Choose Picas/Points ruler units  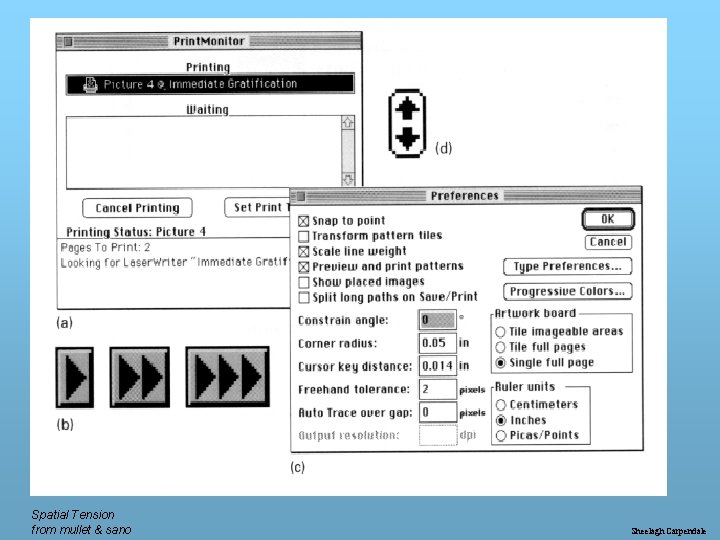point(501,435)
